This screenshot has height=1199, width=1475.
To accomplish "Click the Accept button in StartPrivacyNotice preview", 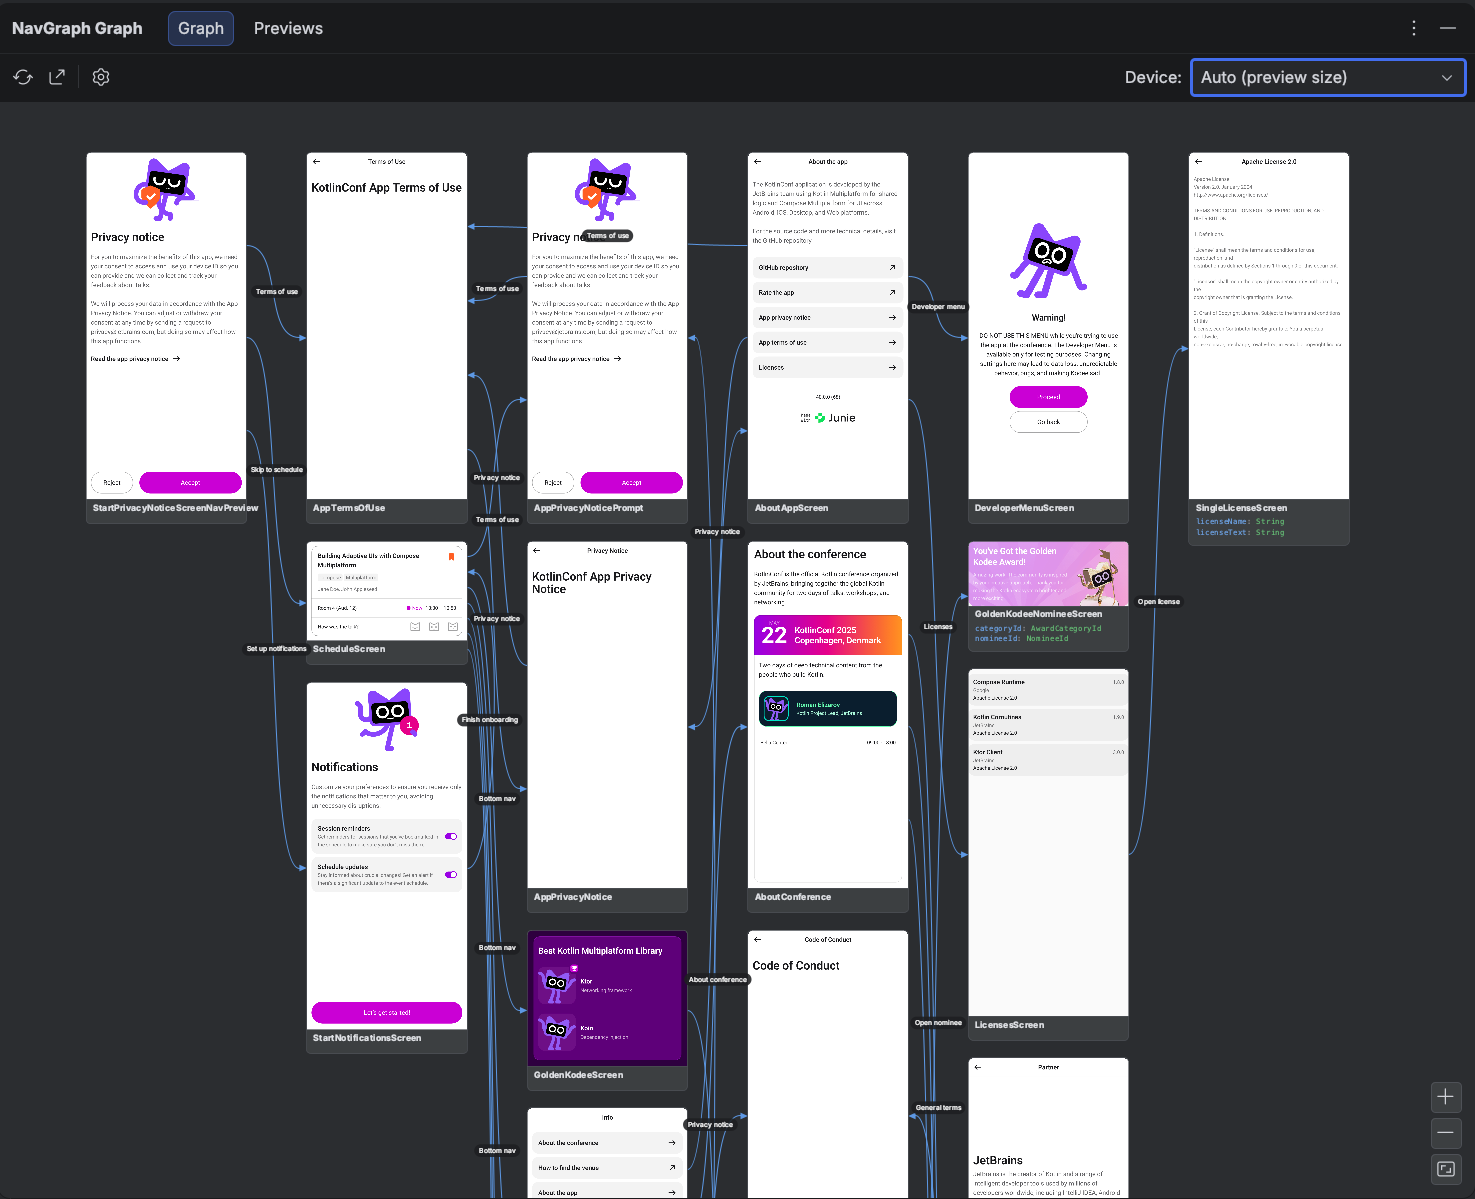I will pyautogui.click(x=191, y=482).
